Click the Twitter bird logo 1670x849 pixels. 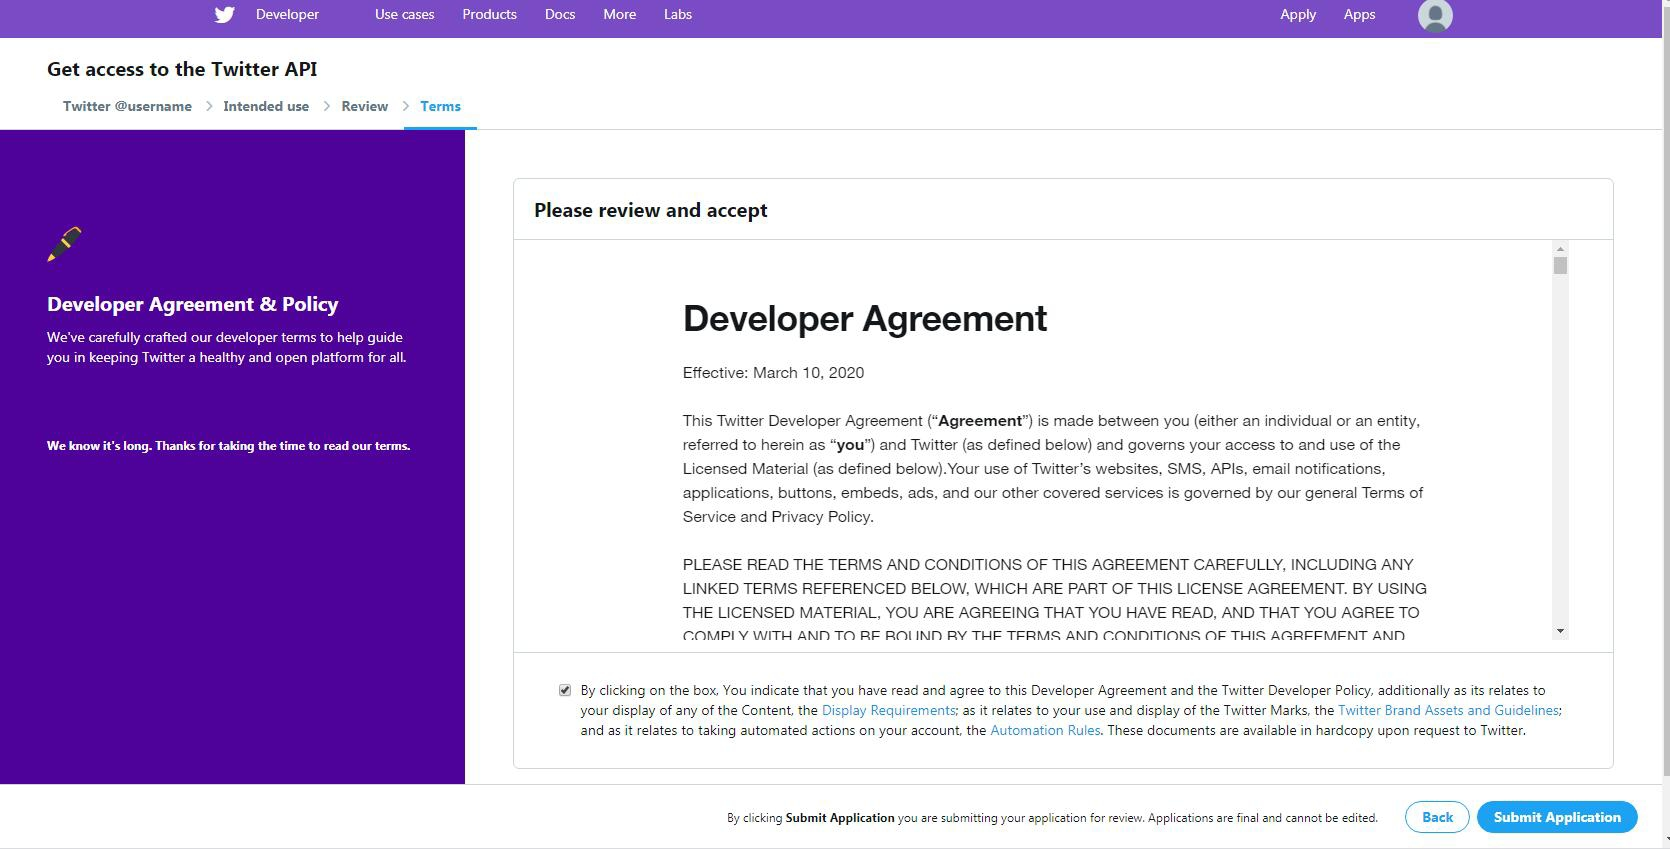pos(224,14)
